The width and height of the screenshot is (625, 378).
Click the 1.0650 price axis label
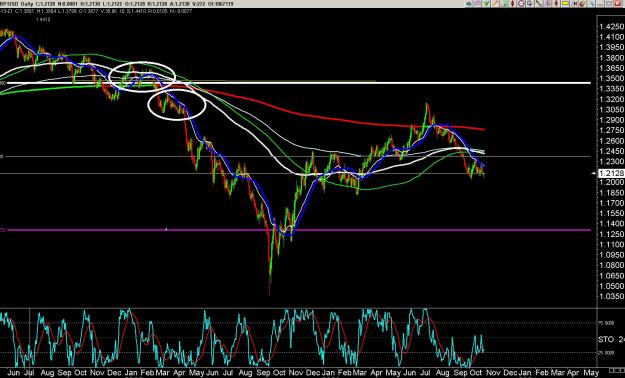[x=611, y=276]
